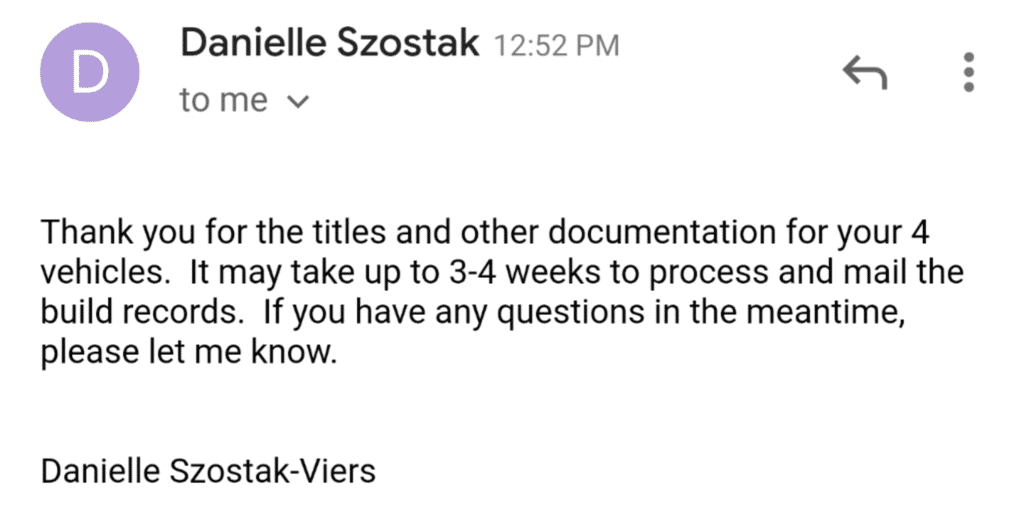Viewport: 1024px width, 506px height.
Task: Click the signature "Danielle Szostak-Viers"
Action: tap(208, 469)
